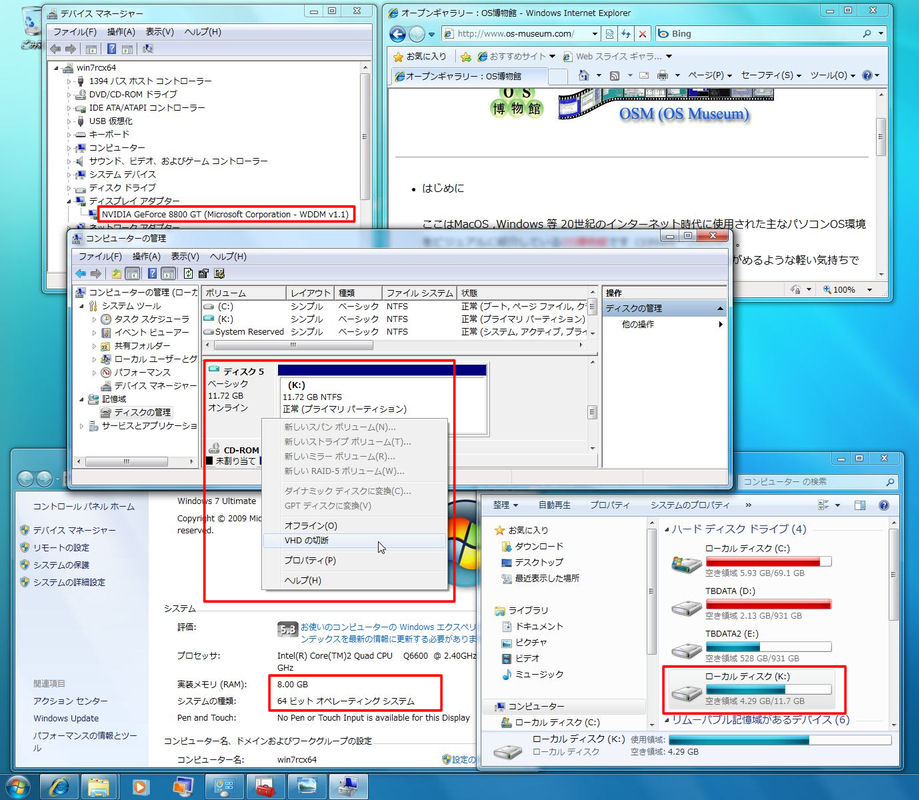
Task: Click the IE print icon in command bar
Action: click(x=664, y=76)
